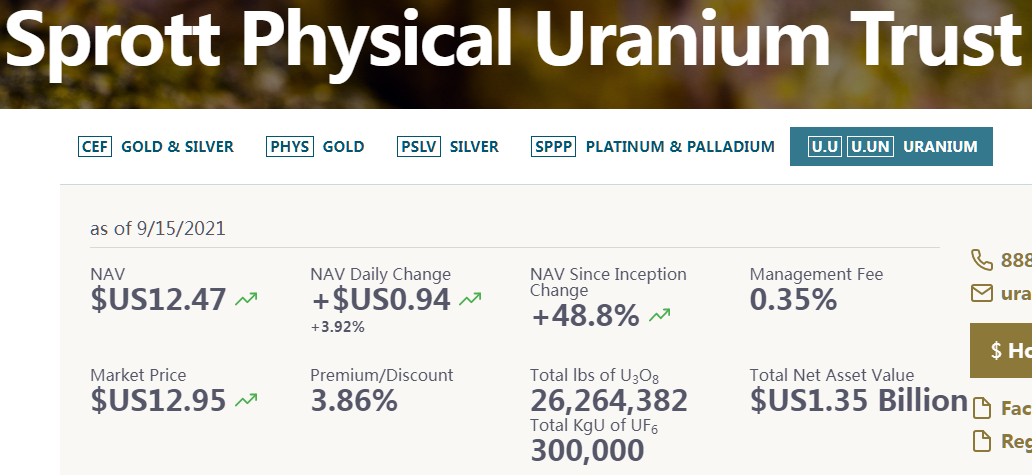Screen dimensions: 1032x475
Task: Click the lower document icon on the right
Action: 982,441
